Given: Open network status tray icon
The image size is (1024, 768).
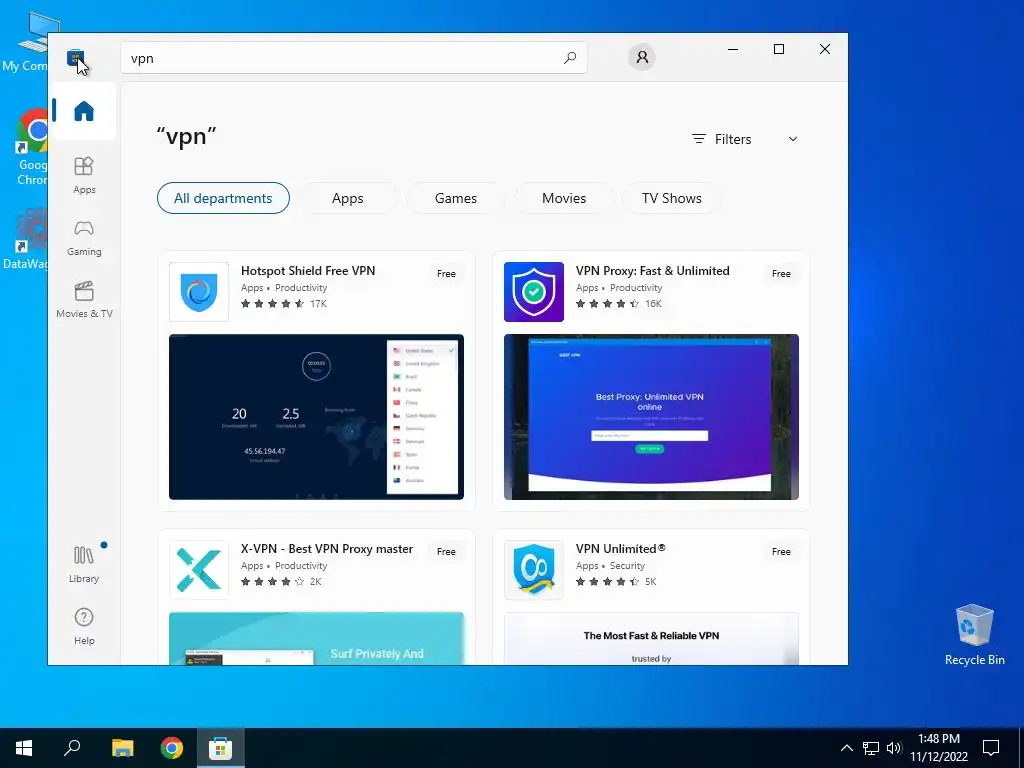Looking at the screenshot, I should (x=871, y=748).
